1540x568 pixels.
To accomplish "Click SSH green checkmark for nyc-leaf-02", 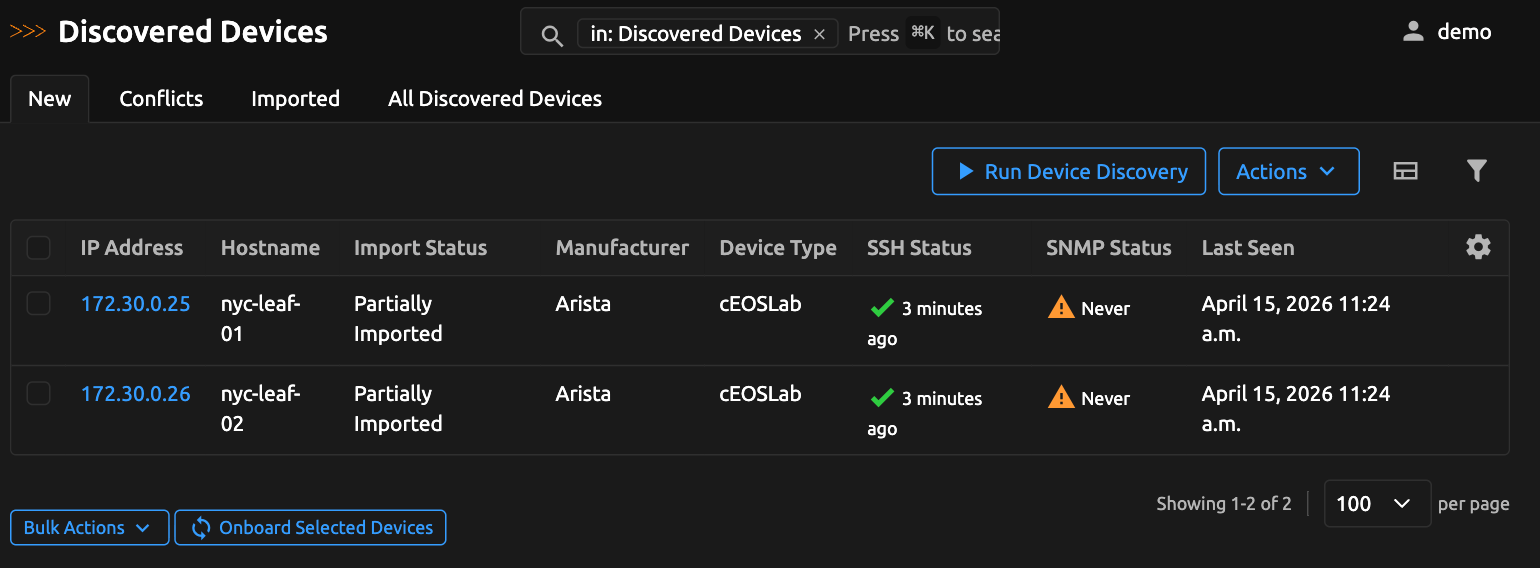I will pos(881,398).
